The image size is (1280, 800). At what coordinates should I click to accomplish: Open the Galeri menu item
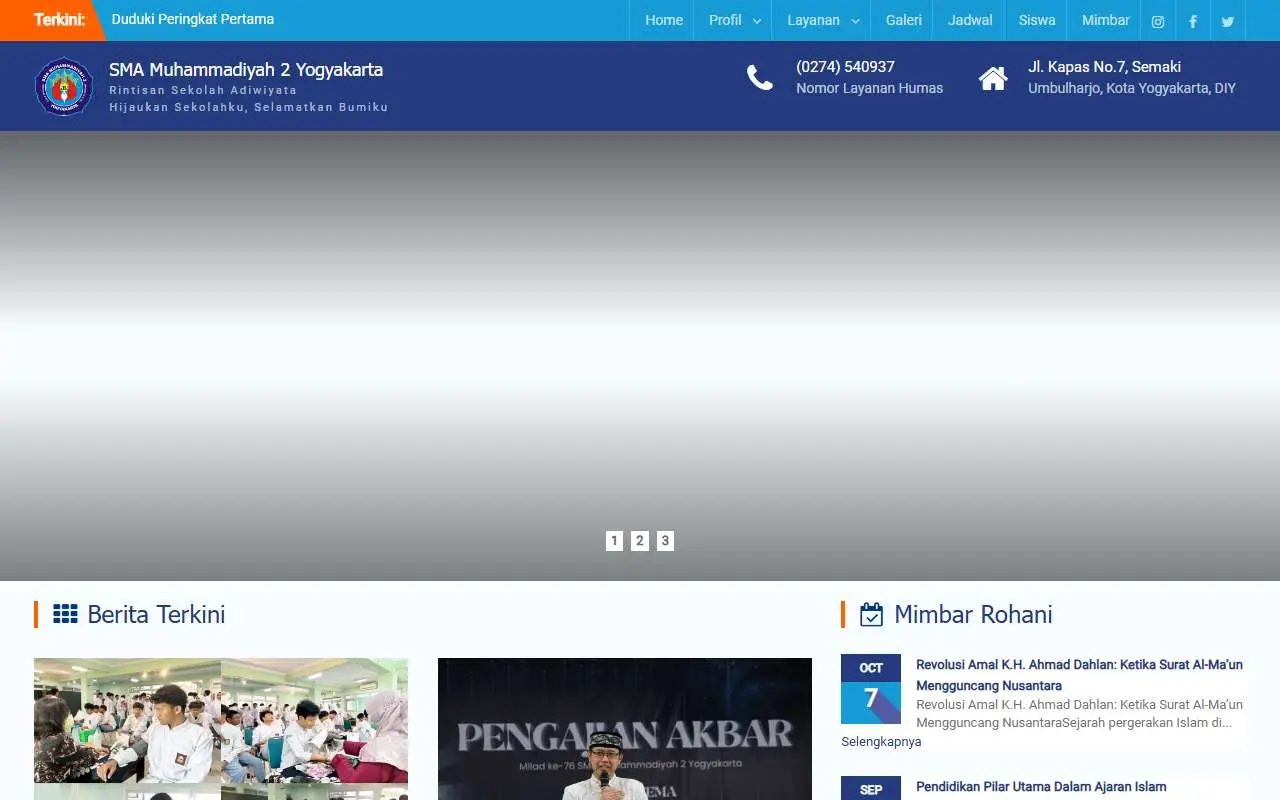(904, 20)
